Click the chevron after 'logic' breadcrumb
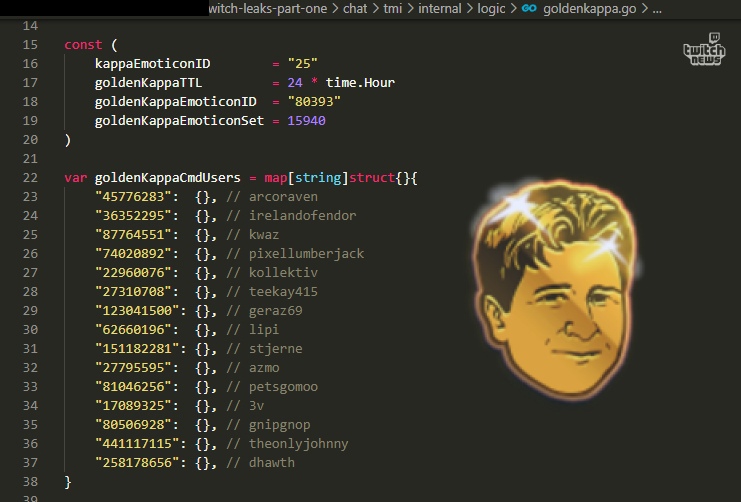Screen dimensions: 741x502 click(x=514, y=9)
